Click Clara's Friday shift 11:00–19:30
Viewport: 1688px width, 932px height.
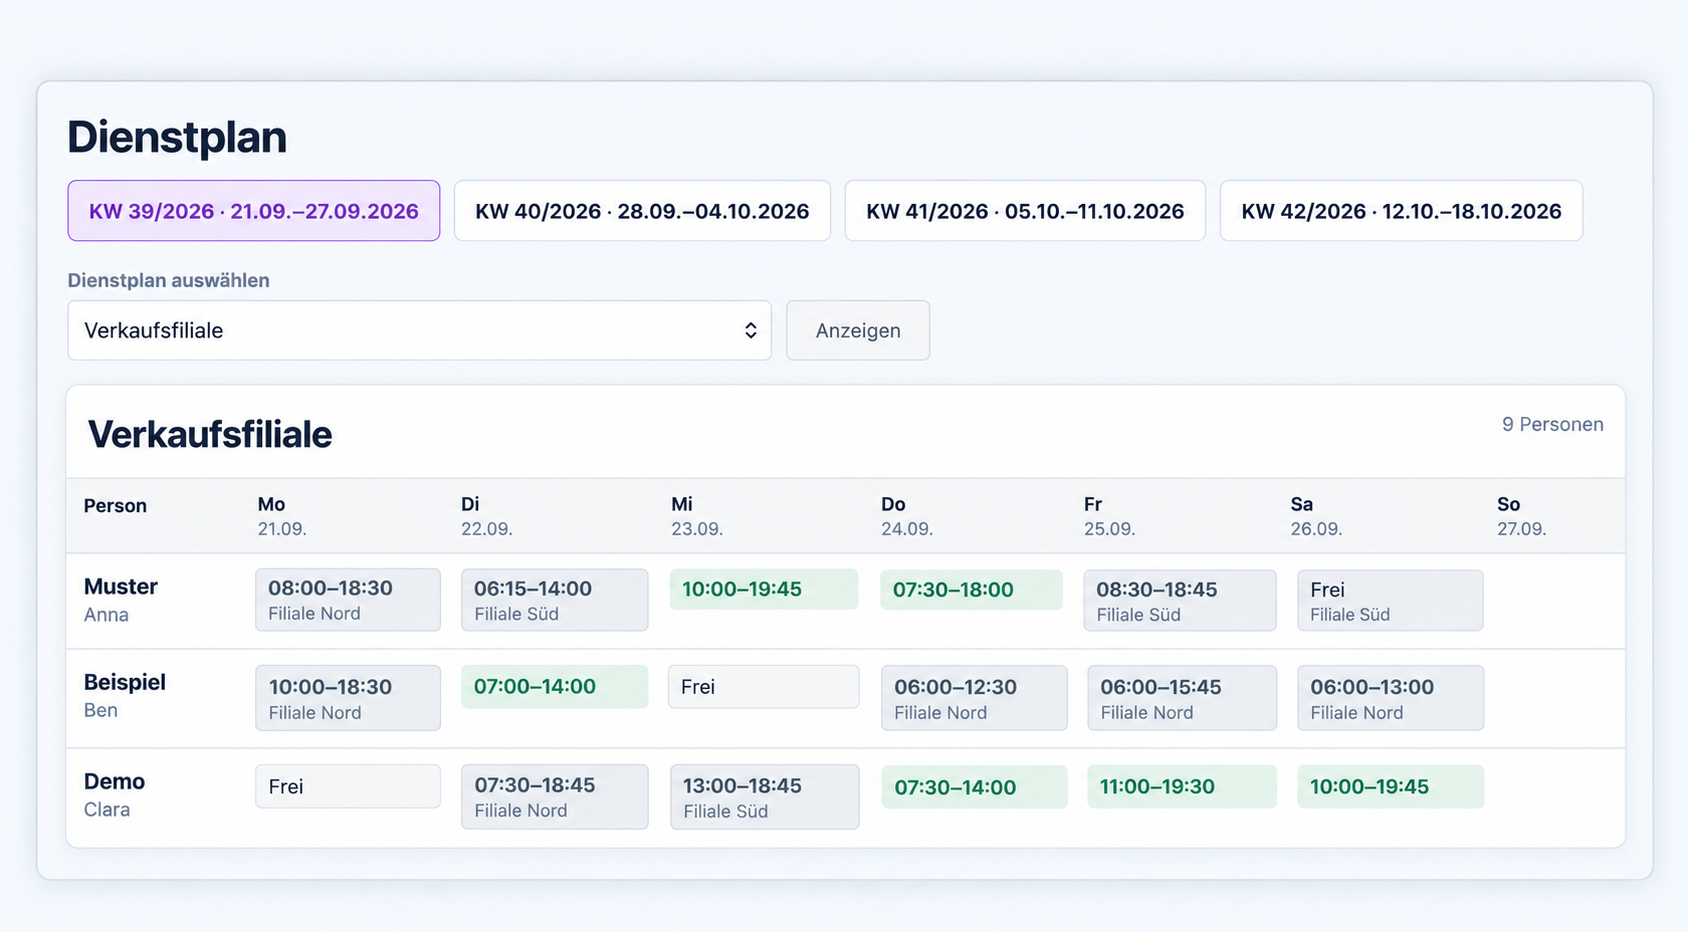(x=1182, y=787)
